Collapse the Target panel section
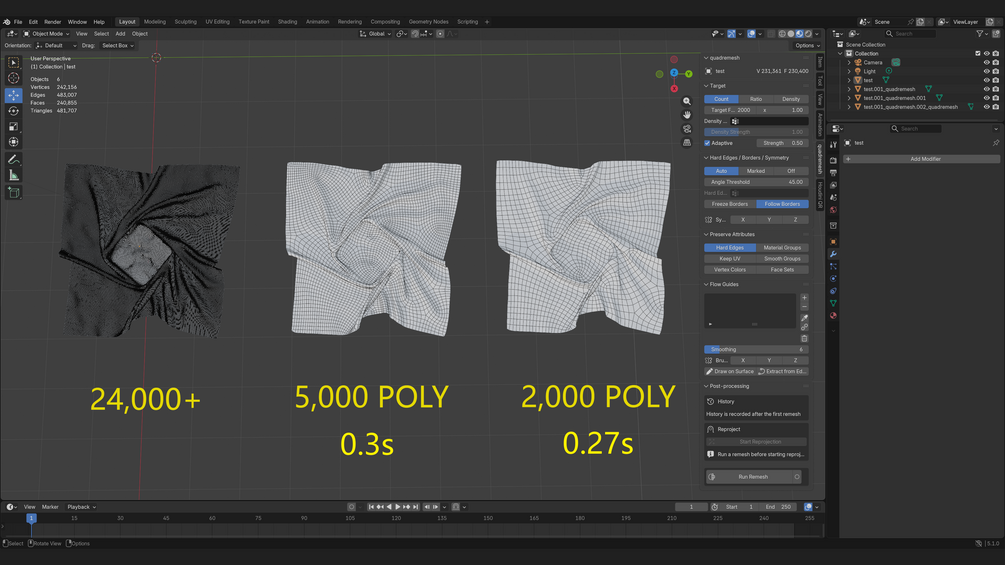This screenshot has height=565, width=1005. pyautogui.click(x=717, y=86)
